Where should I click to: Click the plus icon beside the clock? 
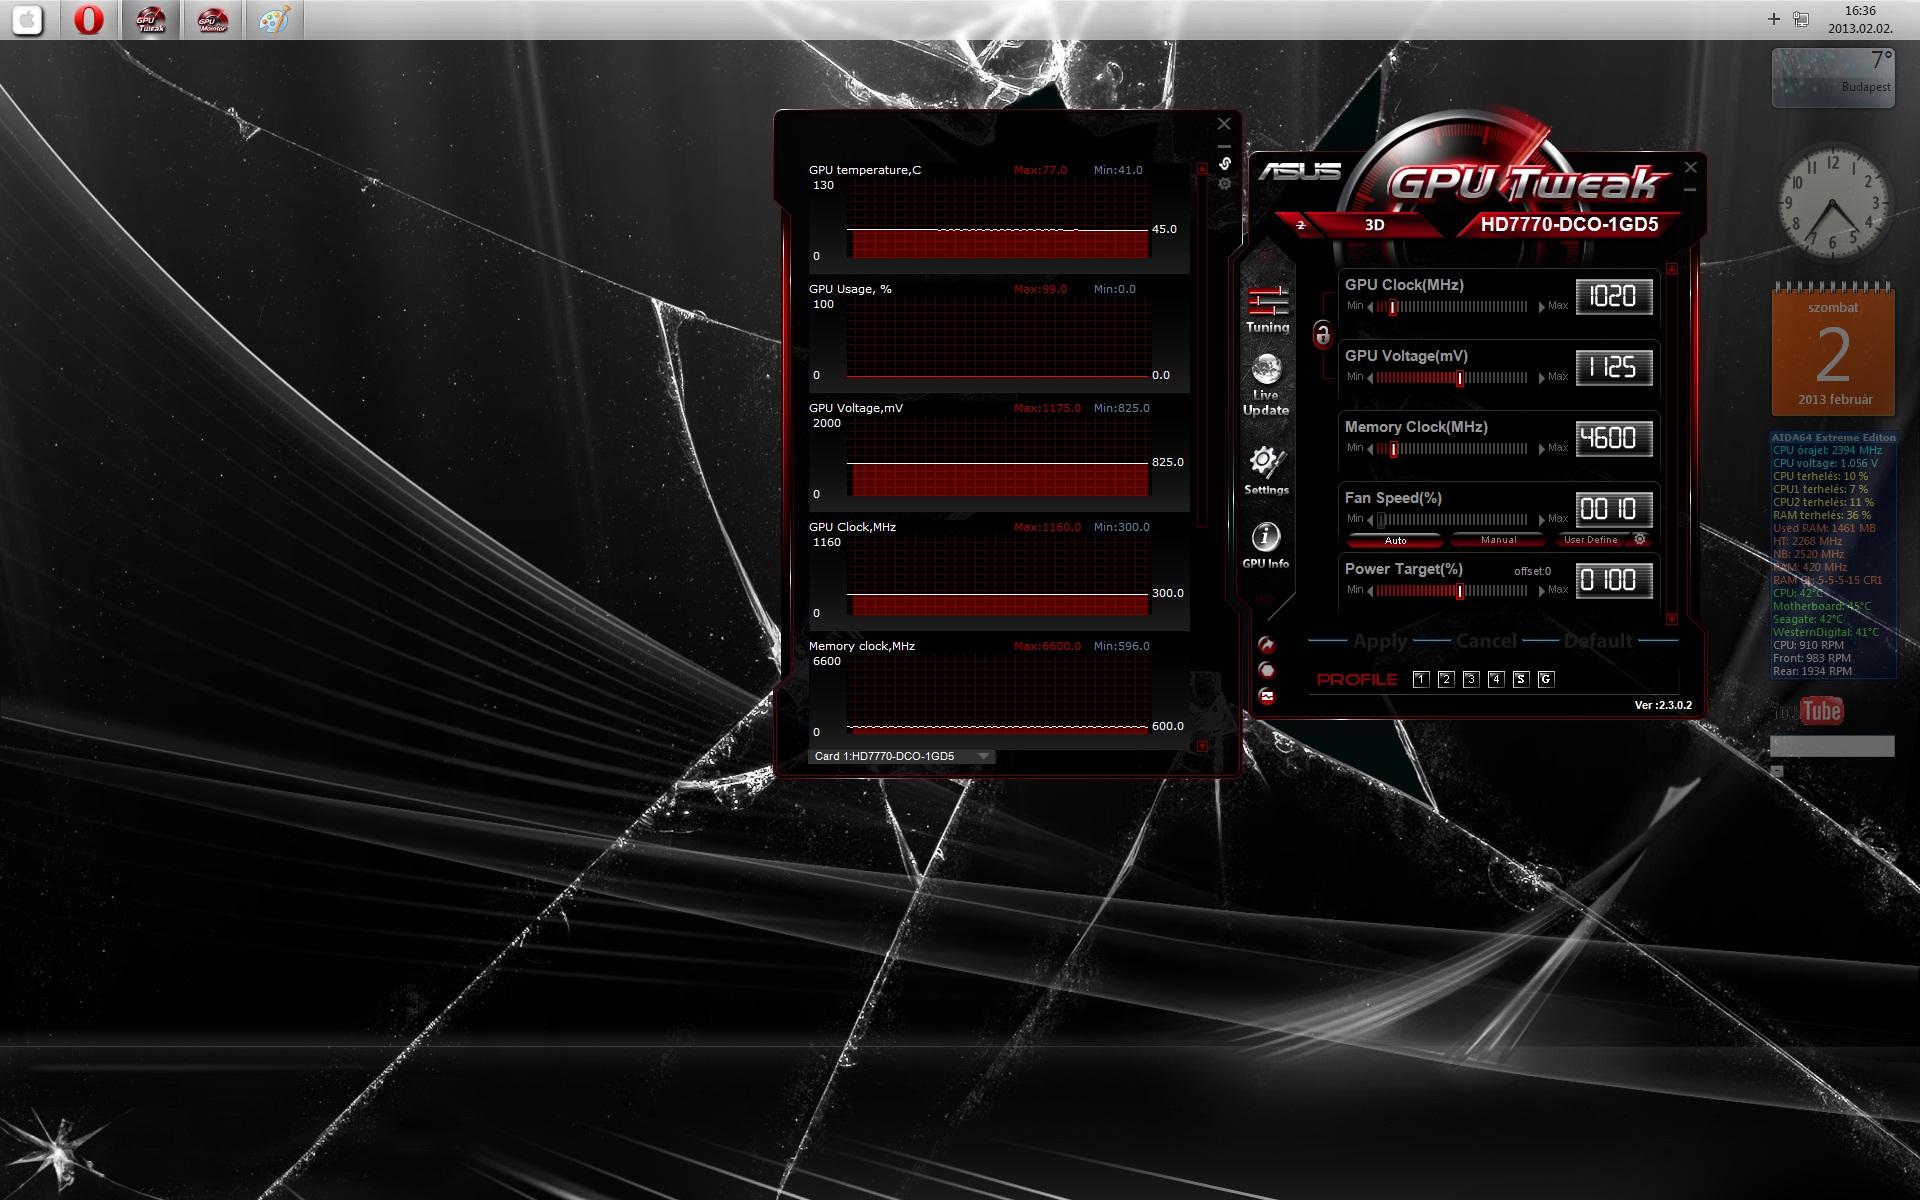(x=1774, y=18)
